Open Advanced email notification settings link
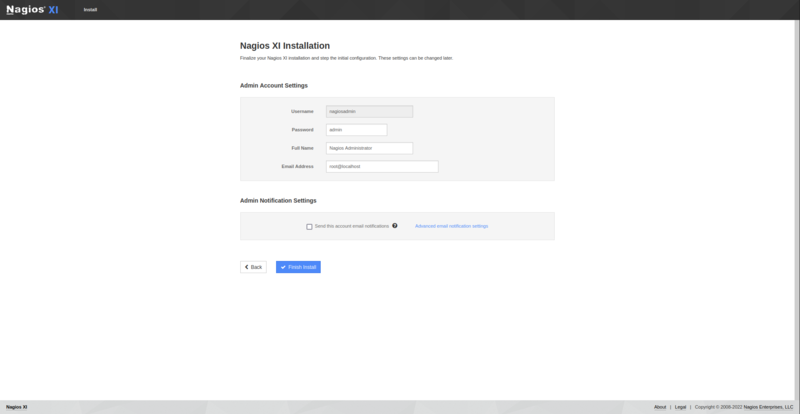Screen dimensions: 800x414 [451, 226]
